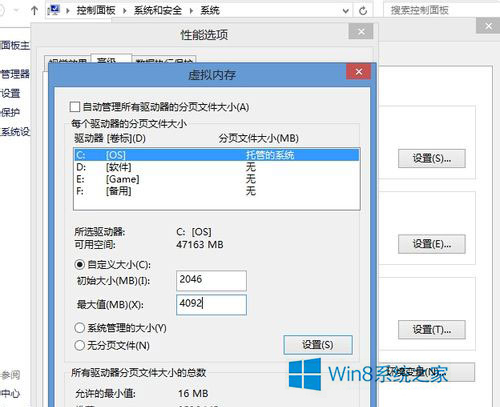Click the refresh icon in address bar

(x=363, y=11)
